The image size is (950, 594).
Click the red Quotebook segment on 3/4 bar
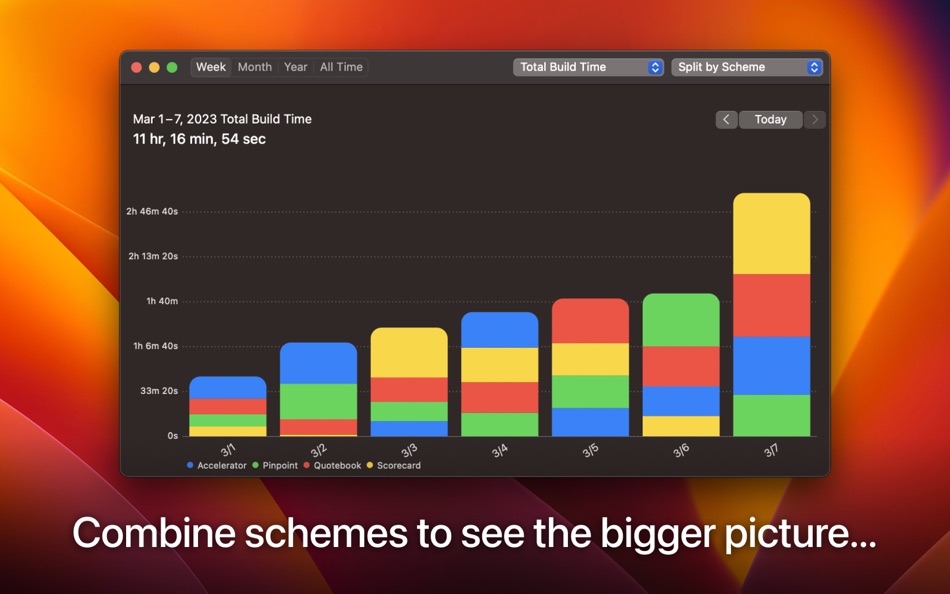coord(500,398)
